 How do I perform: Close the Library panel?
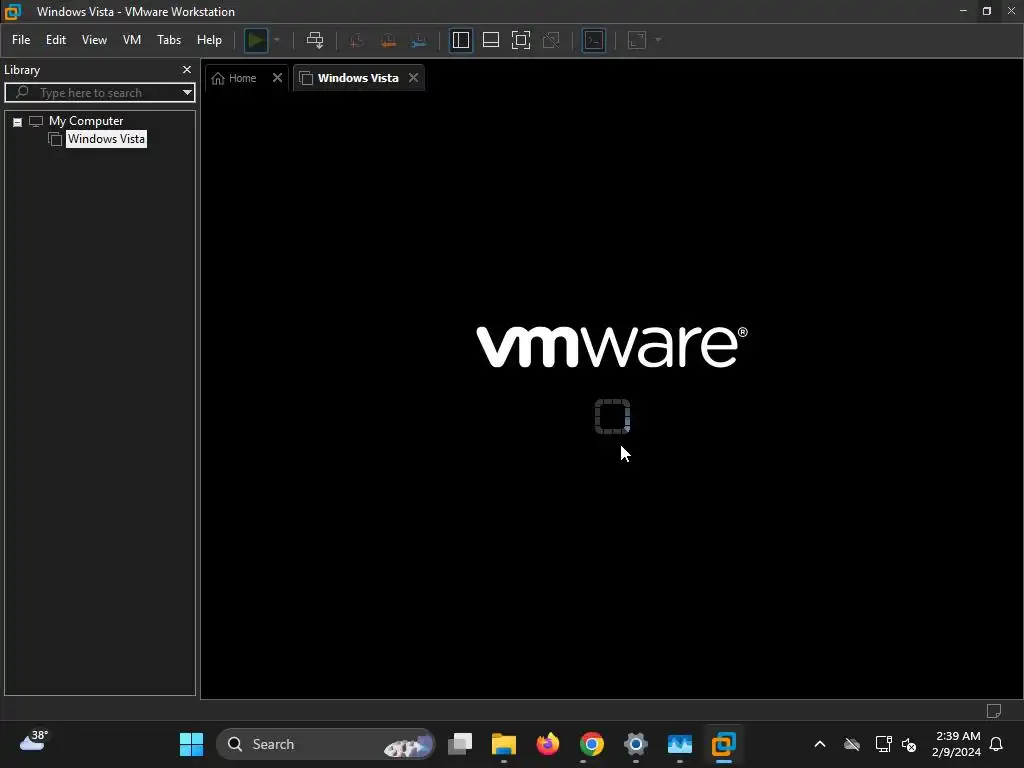click(187, 70)
